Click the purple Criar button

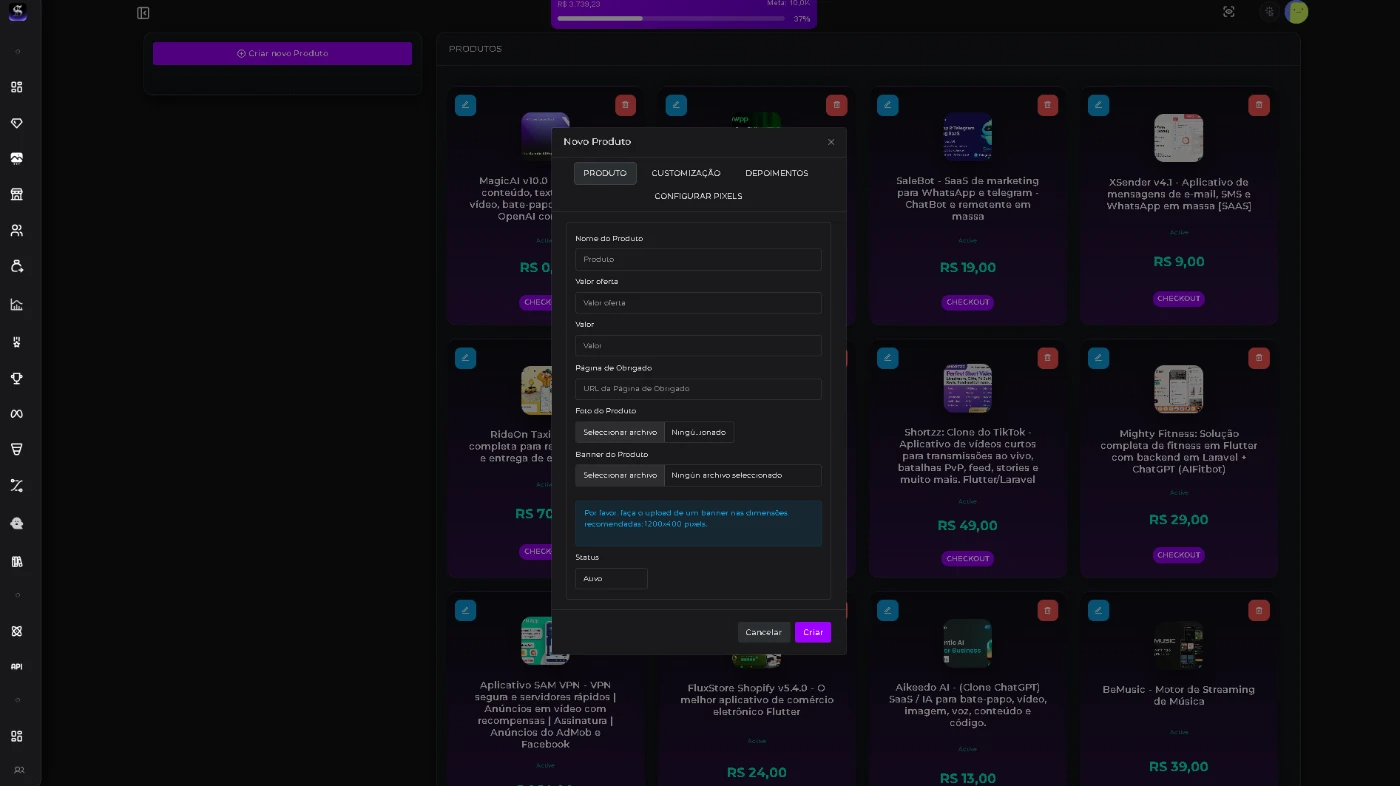pyautogui.click(x=812, y=632)
